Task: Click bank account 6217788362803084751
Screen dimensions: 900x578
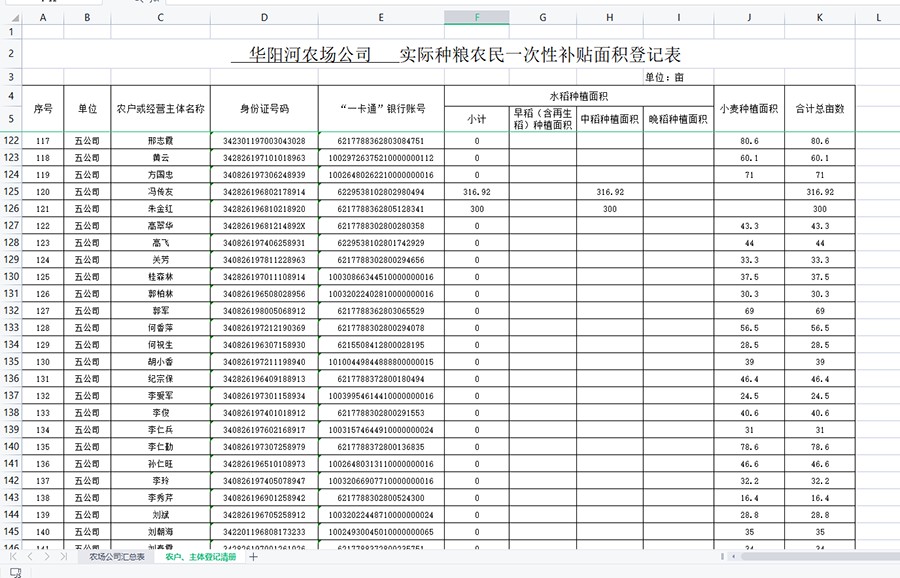Action: 381,141
